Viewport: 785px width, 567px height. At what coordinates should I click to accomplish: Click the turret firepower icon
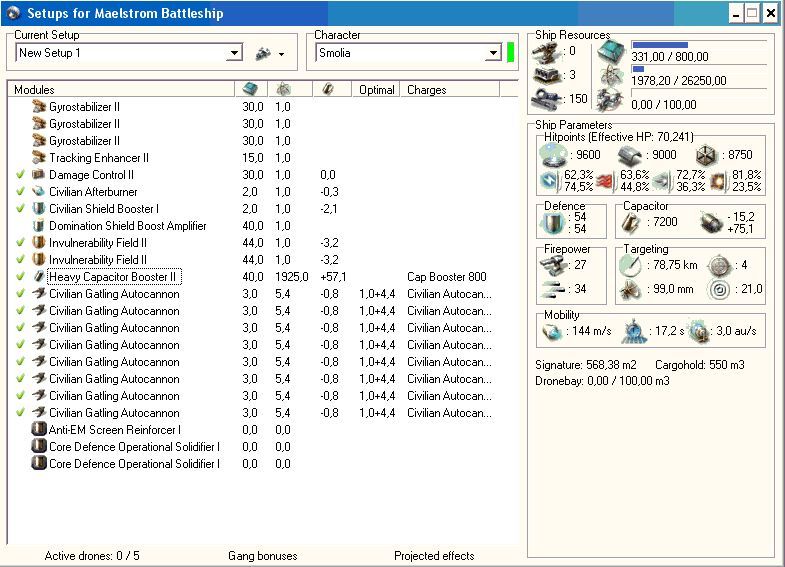(x=552, y=263)
